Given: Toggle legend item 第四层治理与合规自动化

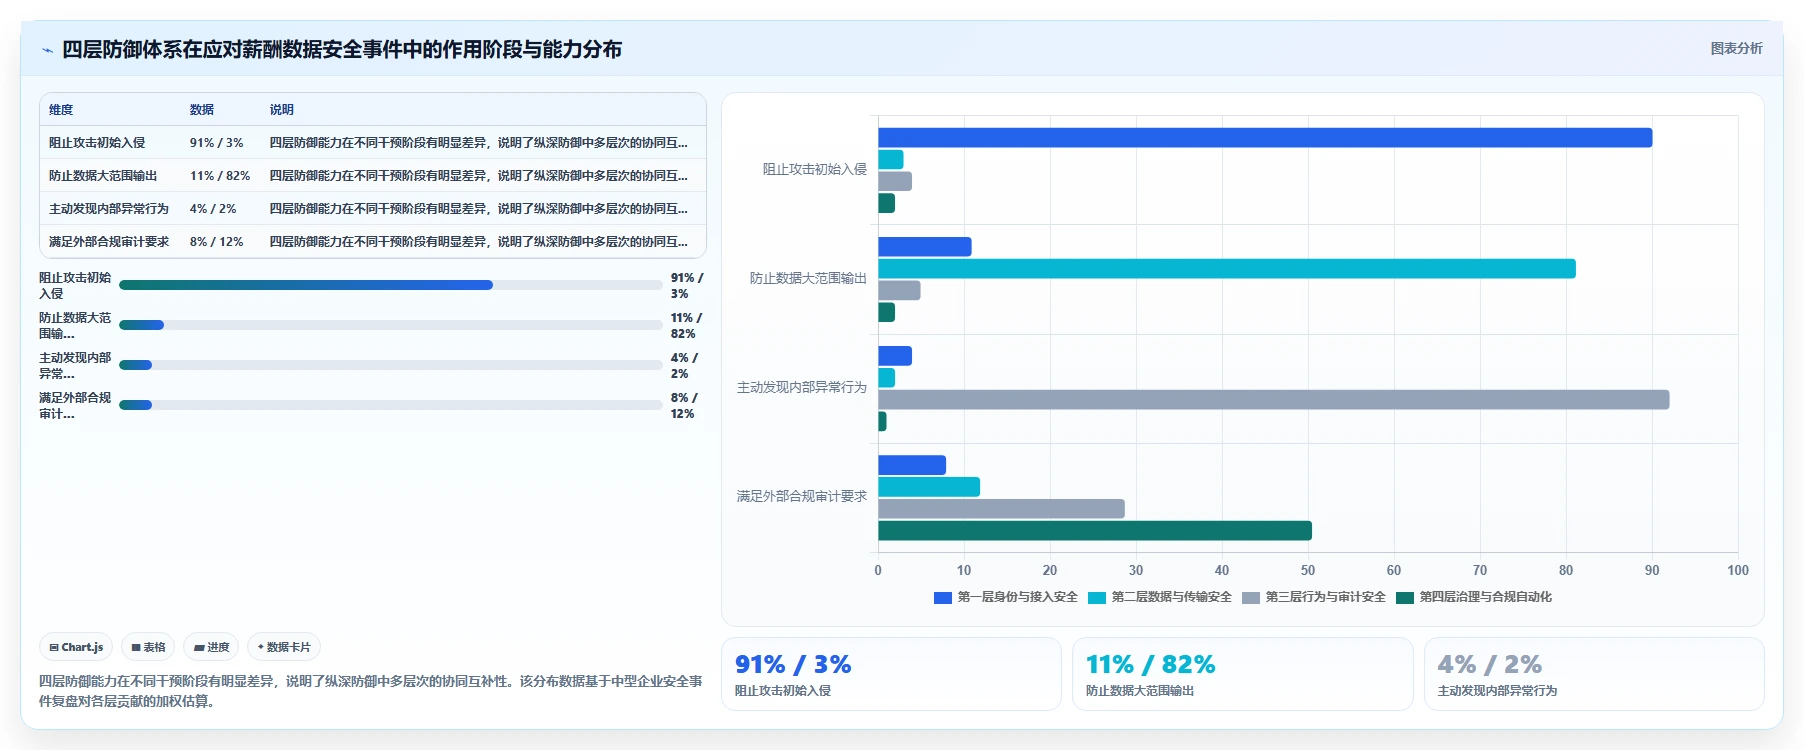Looking at the screenshot, I should coord(1474,597).
